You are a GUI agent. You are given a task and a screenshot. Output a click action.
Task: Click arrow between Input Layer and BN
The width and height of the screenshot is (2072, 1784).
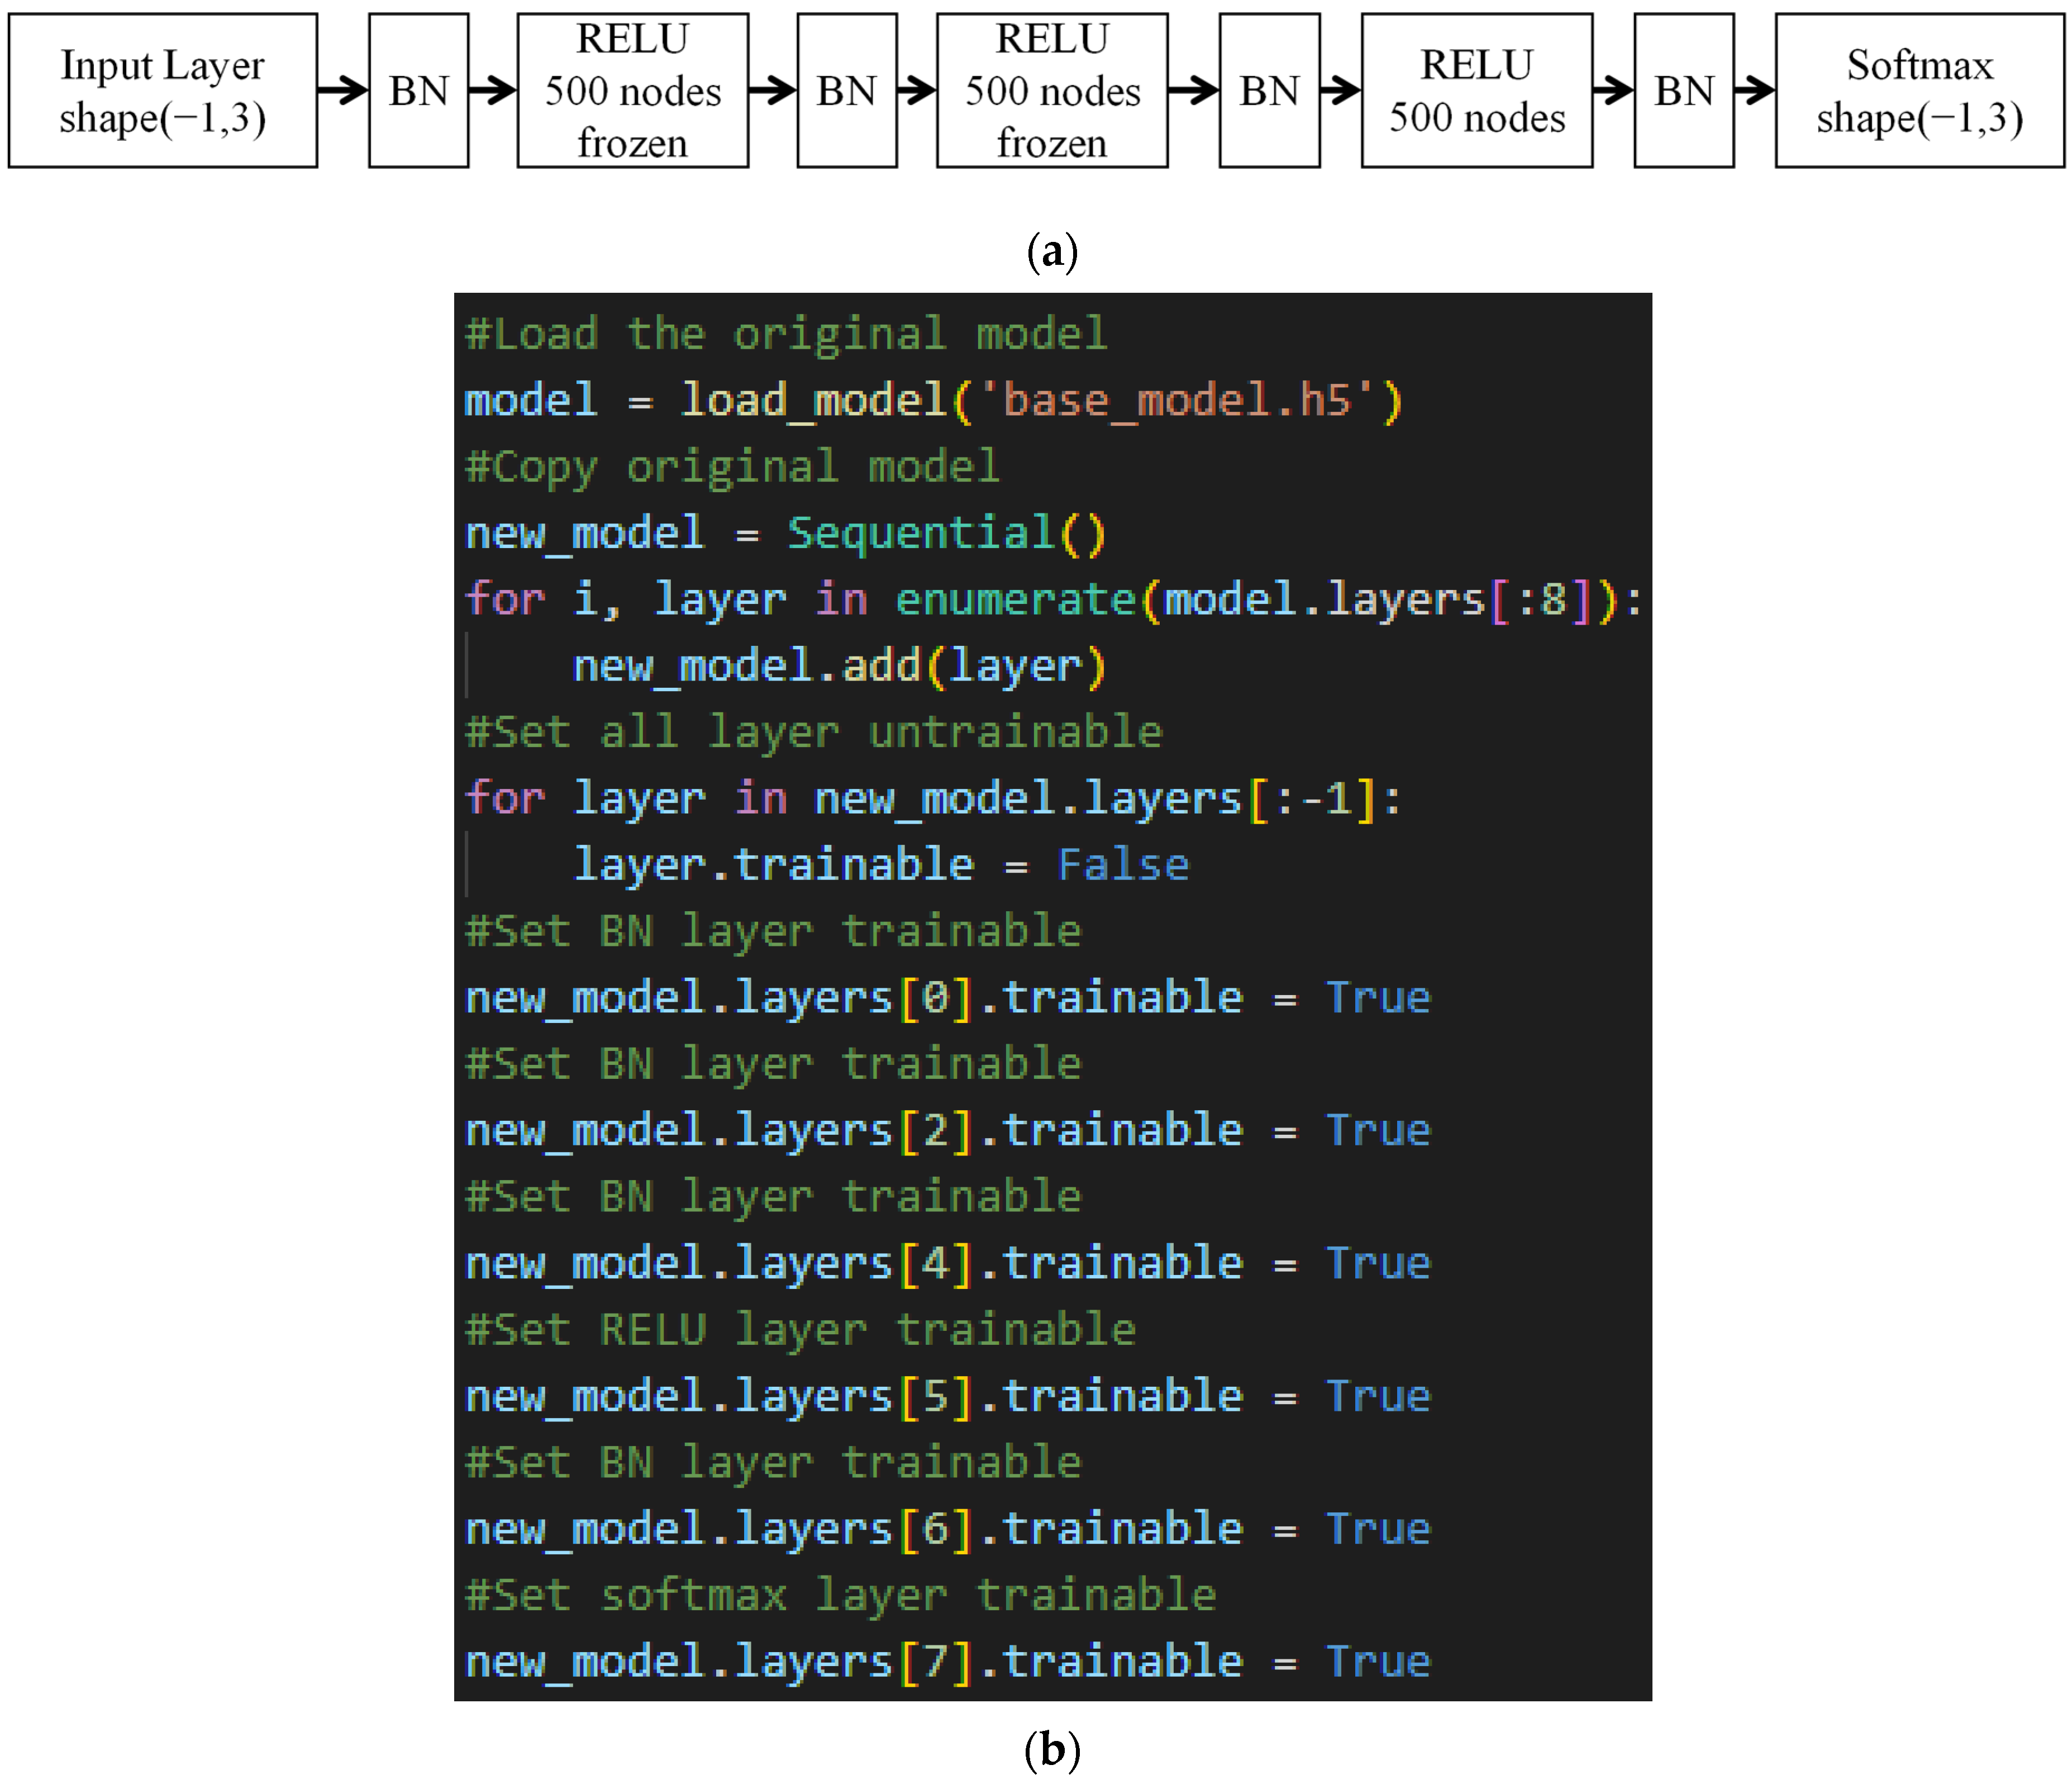click(343, 91)
